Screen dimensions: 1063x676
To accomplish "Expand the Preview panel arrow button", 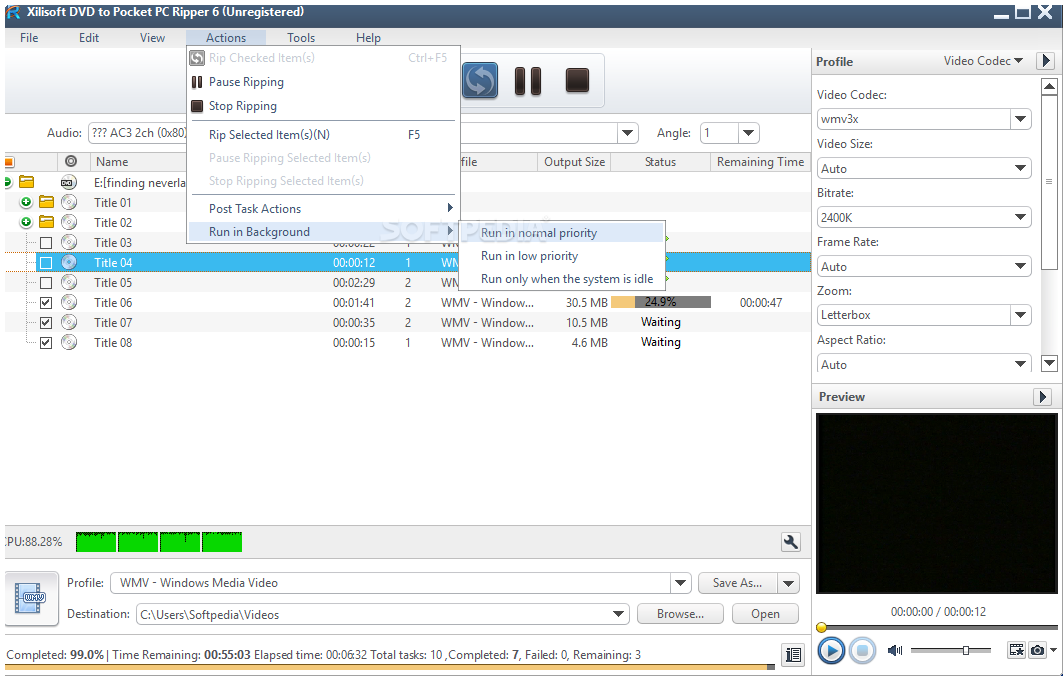I will 1042,397.
